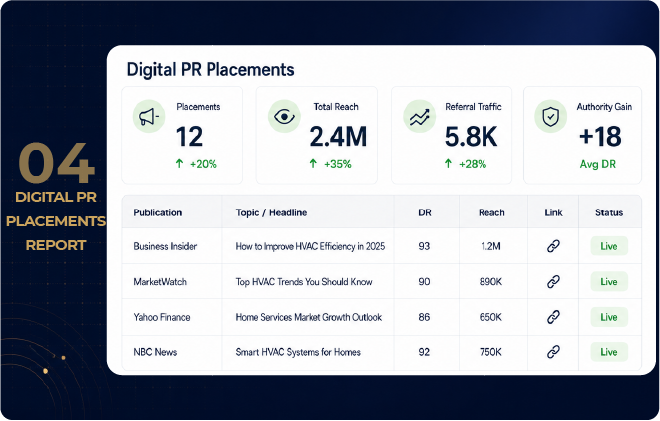Click headline Smart HVAC Systems for Homes
Image resolution: width=660 pixels, height=421 pixels.
pos(298,352)
